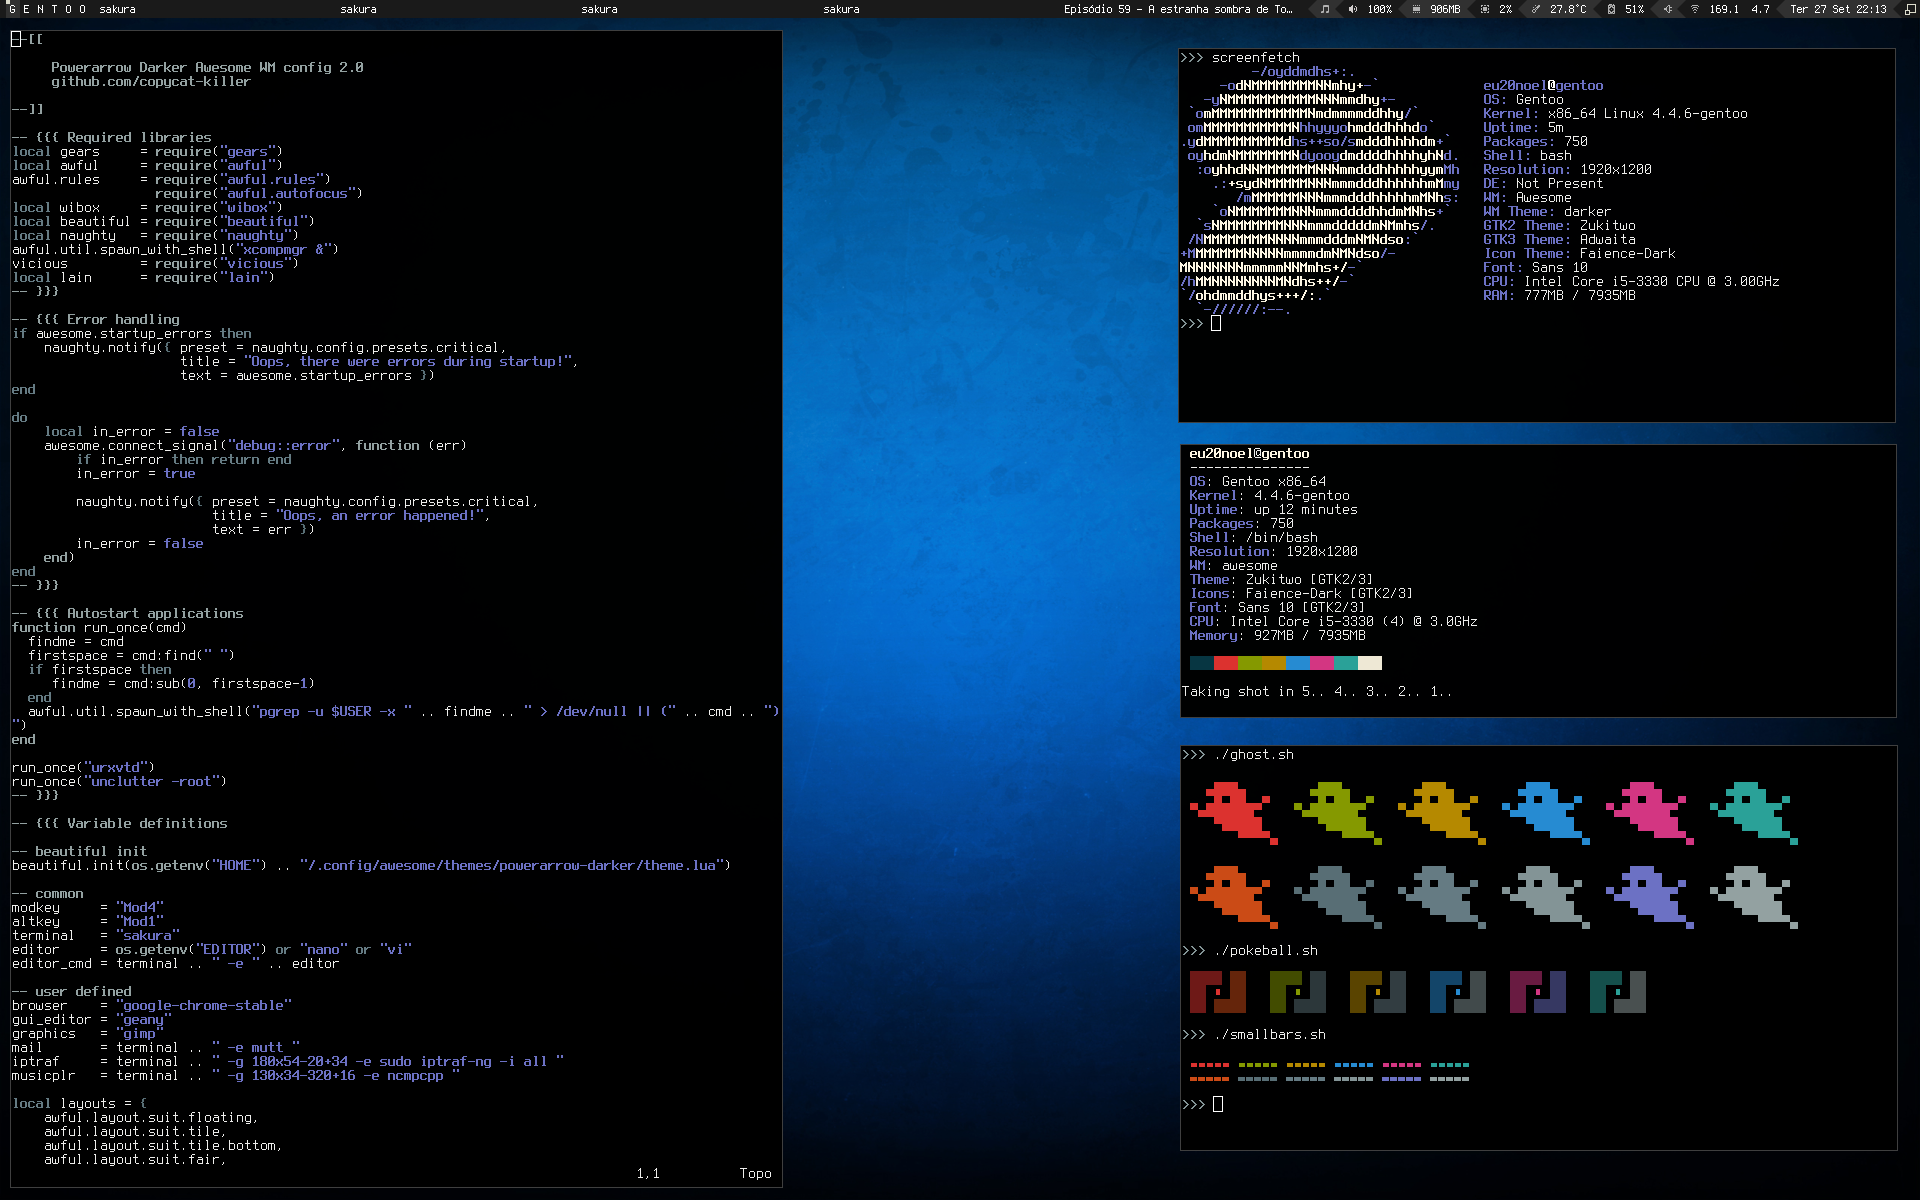
Task: Click the 'Autostart applications' fold comment
Action: [155, 614]
